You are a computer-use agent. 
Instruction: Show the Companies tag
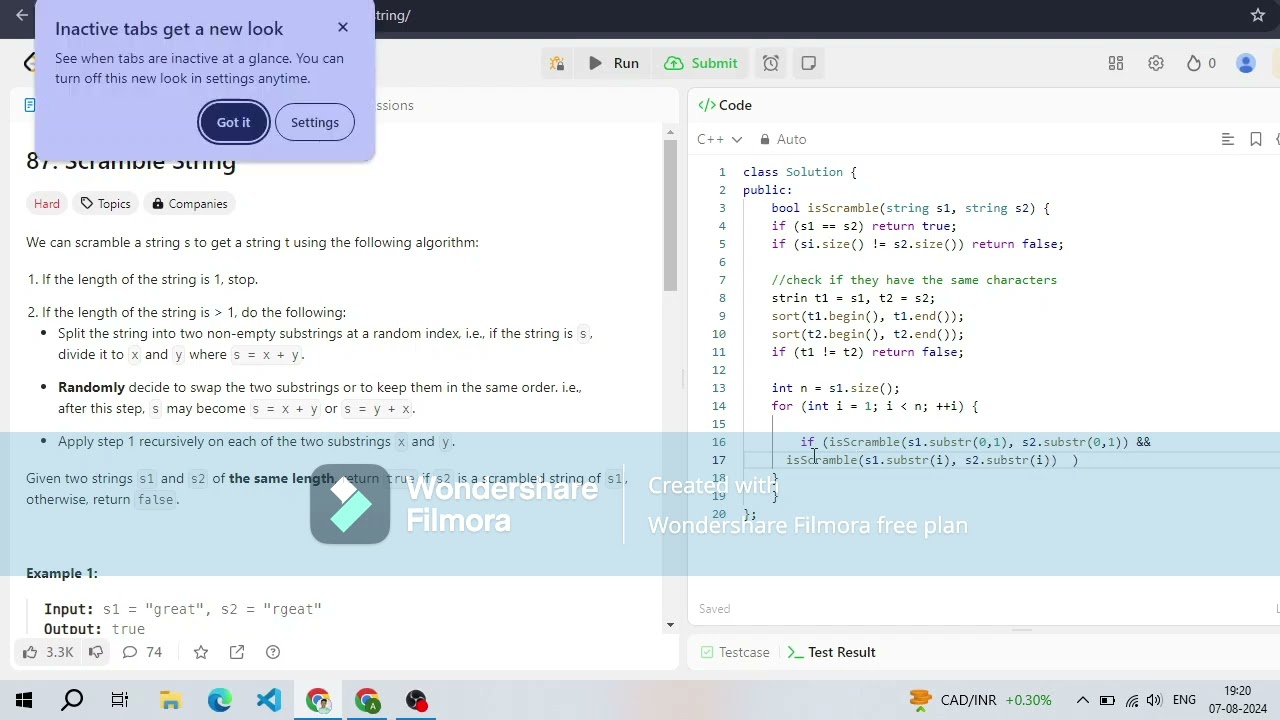[x=190, y=203]
